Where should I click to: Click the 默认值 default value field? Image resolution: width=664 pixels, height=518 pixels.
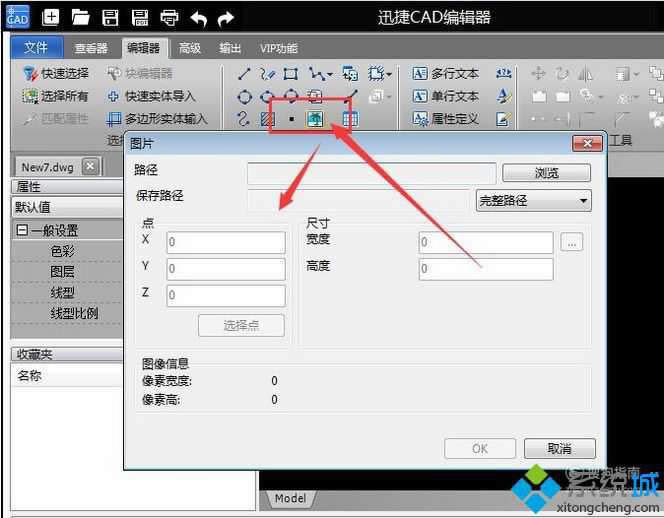pyautogui.click(x=67, y=208)
